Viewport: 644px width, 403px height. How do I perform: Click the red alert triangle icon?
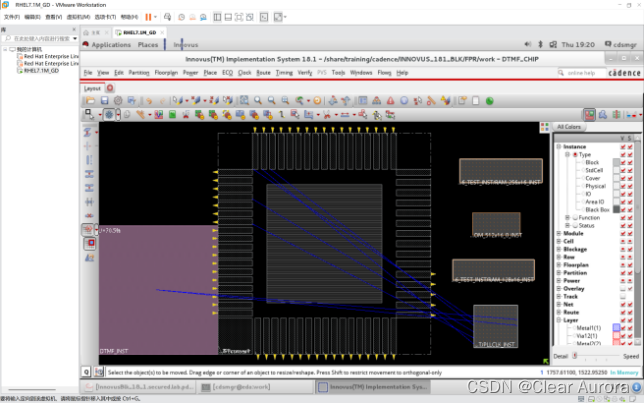(x=390, y=101)
